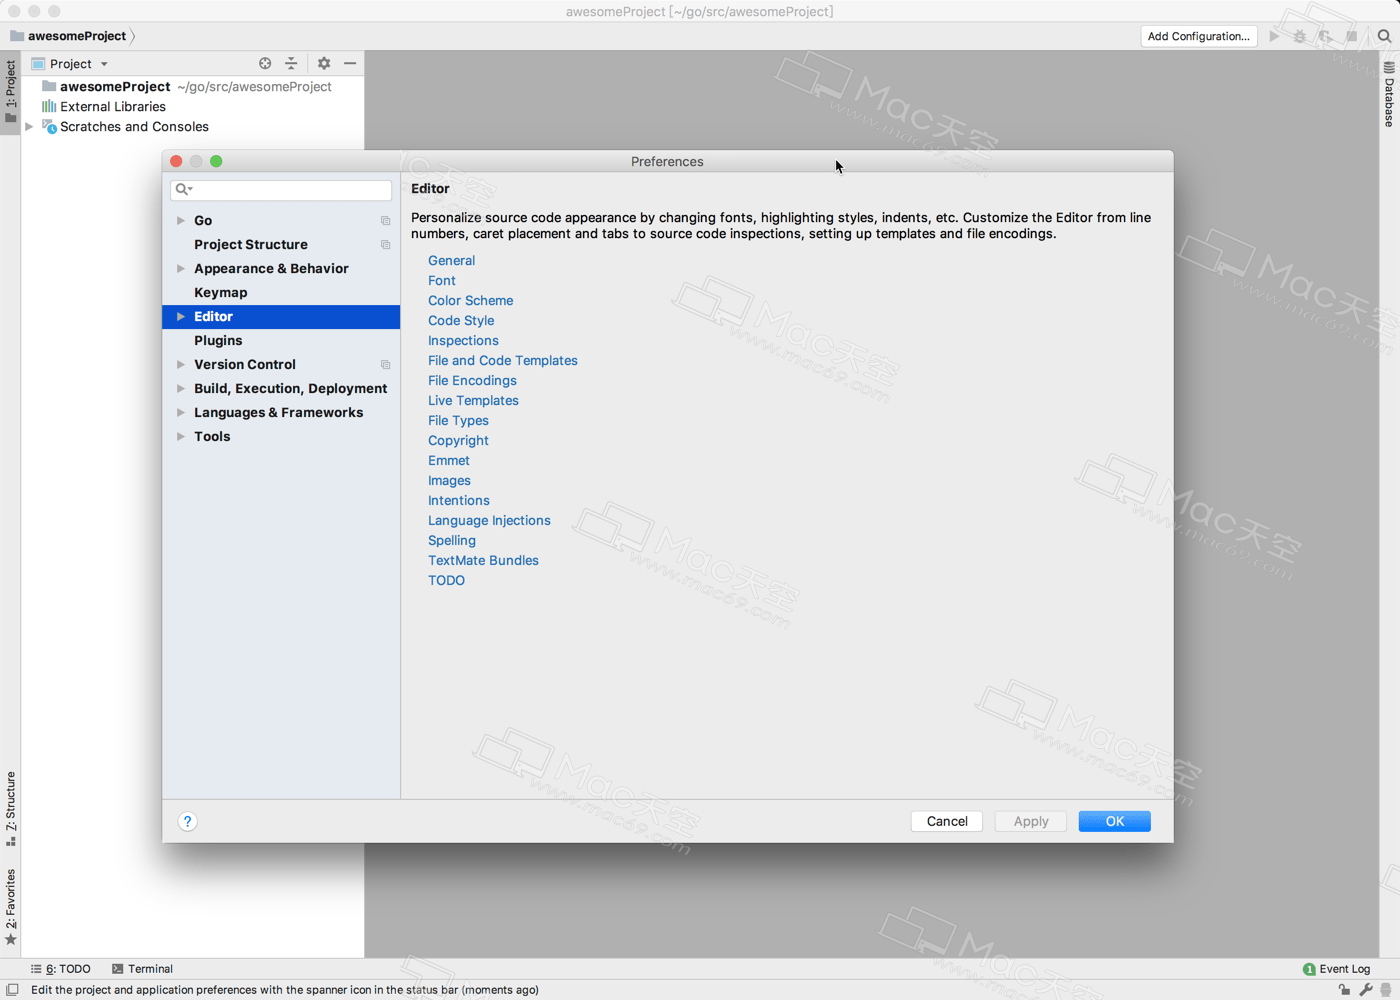Open help with question mark button
Viewport: 1400px width, 1000px height.
coord(187,821)
